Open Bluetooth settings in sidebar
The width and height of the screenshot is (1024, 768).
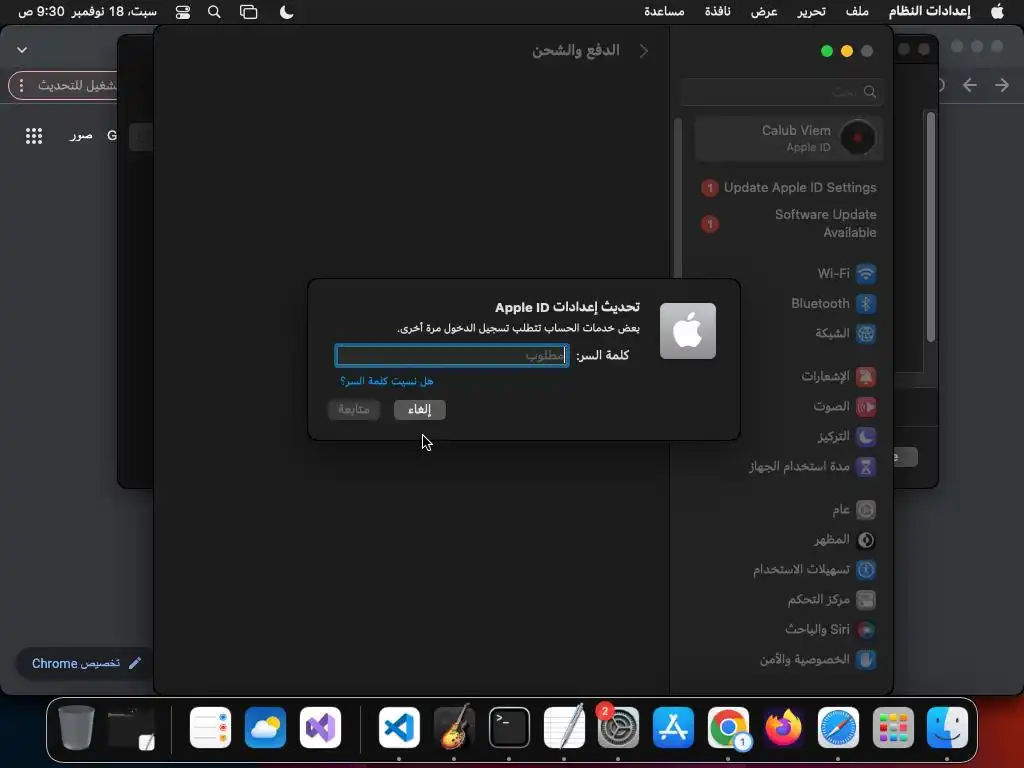point(833,304)
